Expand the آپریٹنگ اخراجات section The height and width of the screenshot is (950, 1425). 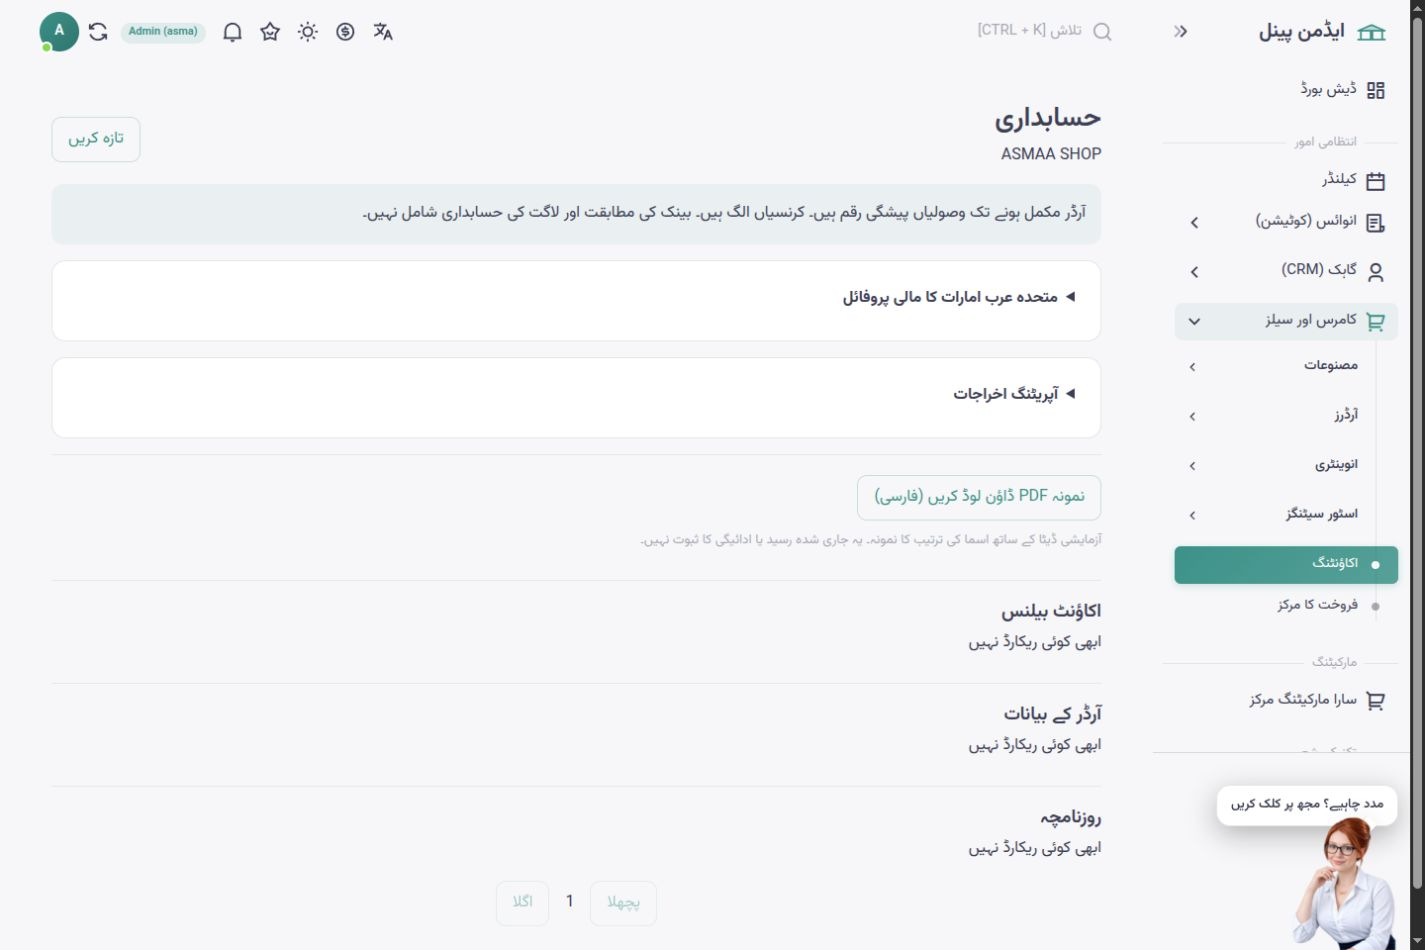tap(576, 394)
